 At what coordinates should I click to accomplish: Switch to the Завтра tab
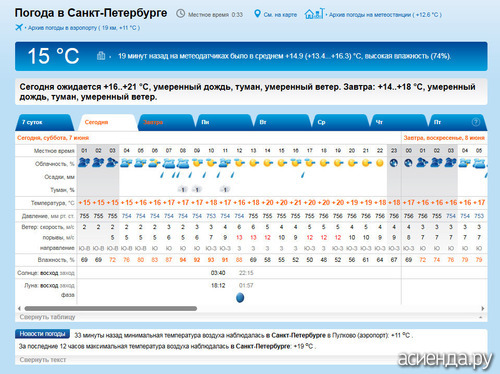pyautogui.click(x=165, y=122)
